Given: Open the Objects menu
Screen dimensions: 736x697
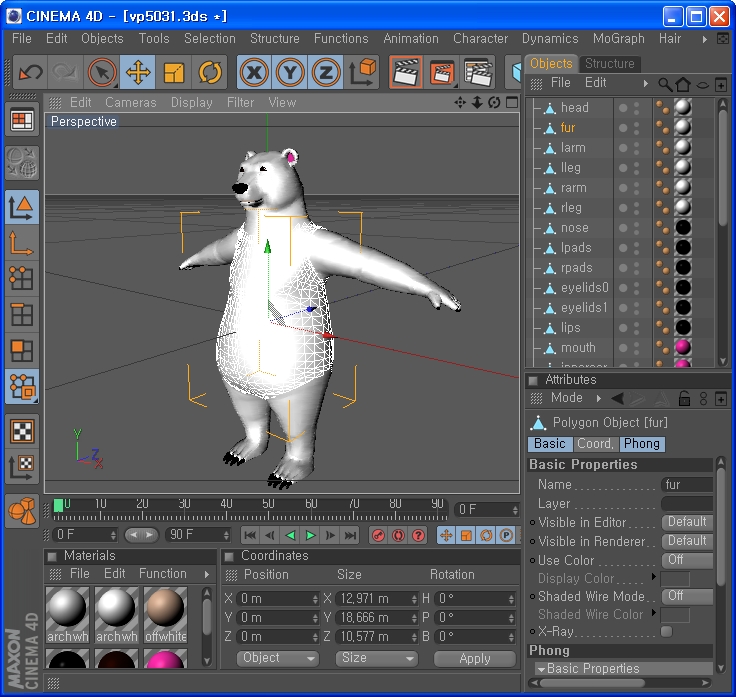Looking at the screenshot, I should (x=102, y=38).
